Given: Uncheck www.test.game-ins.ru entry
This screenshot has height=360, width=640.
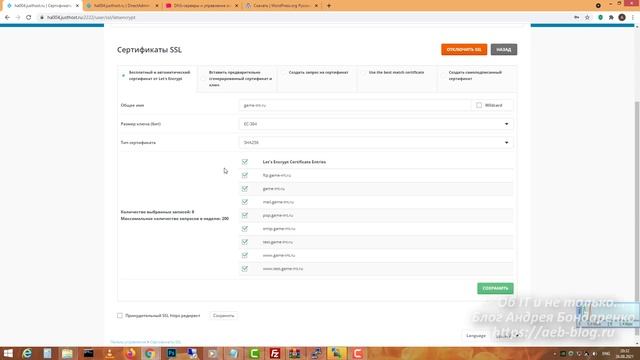Looking at the screenshot, I should pyautogui.click(x=244, y=269).
